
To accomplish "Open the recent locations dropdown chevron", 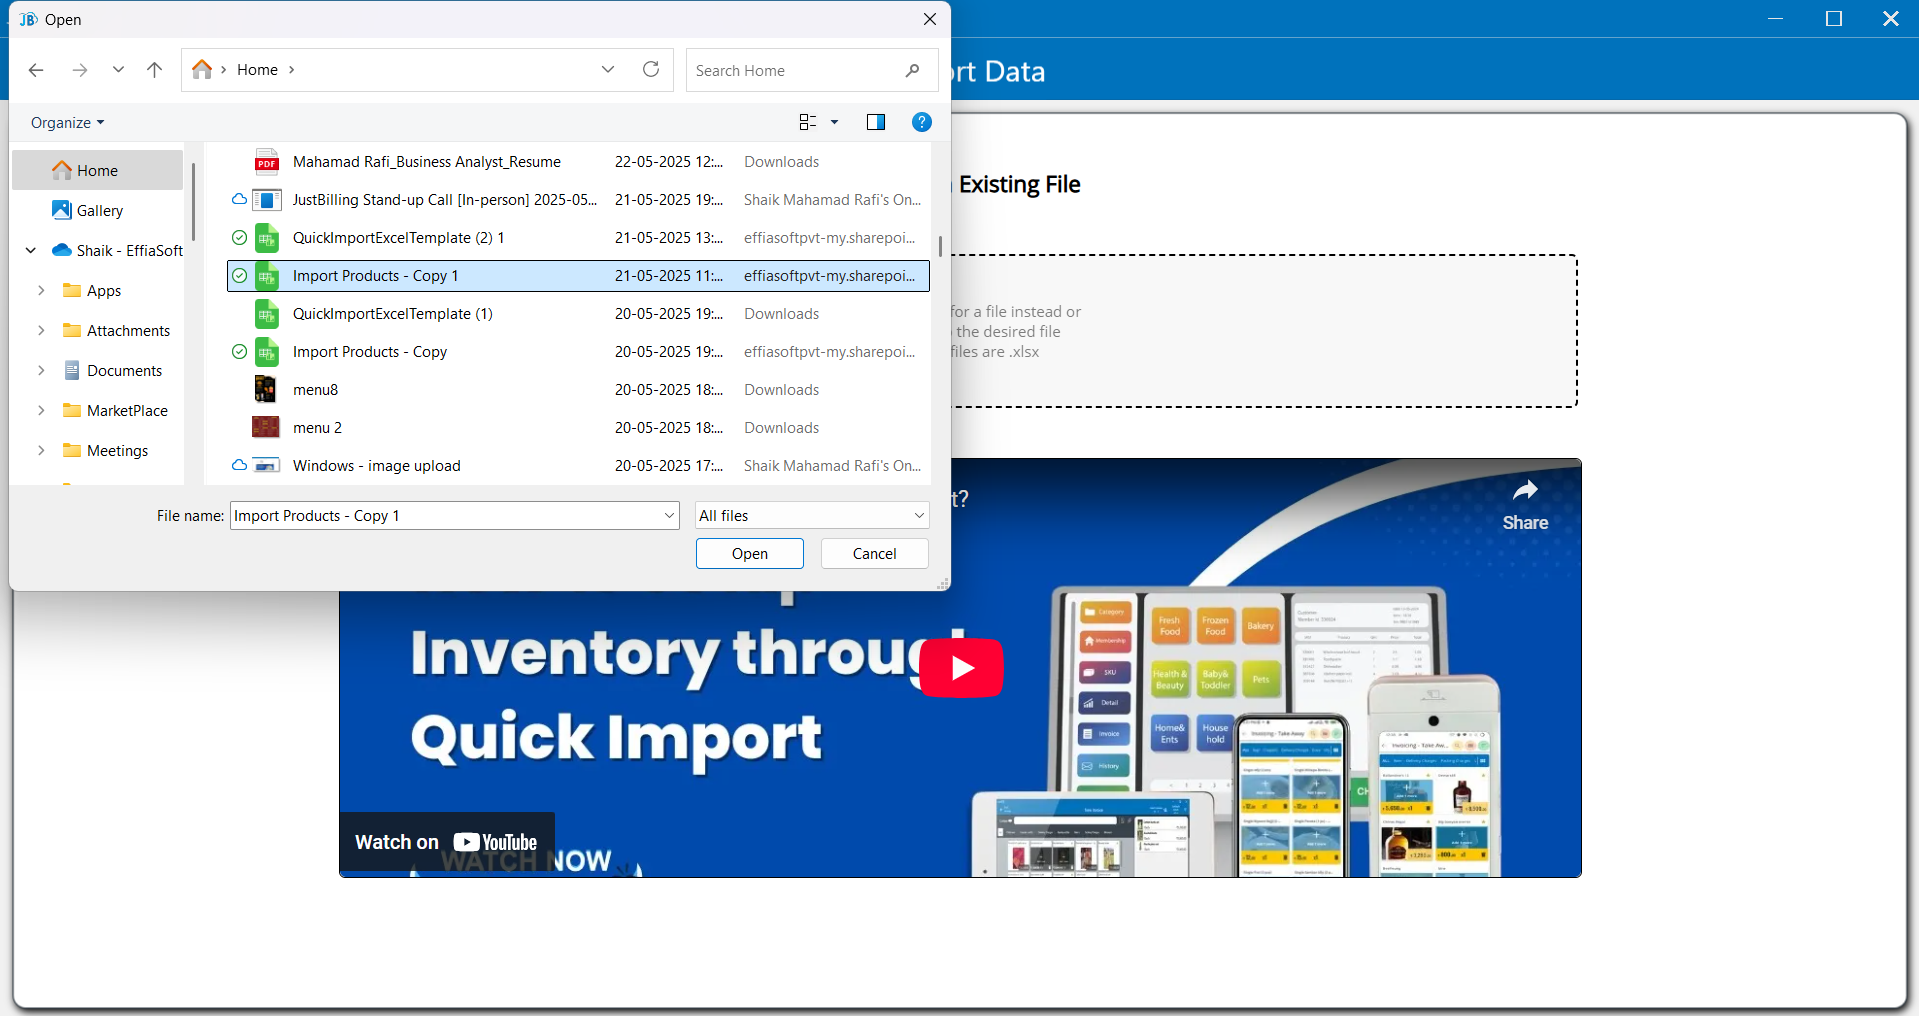I will pos(118,70).
